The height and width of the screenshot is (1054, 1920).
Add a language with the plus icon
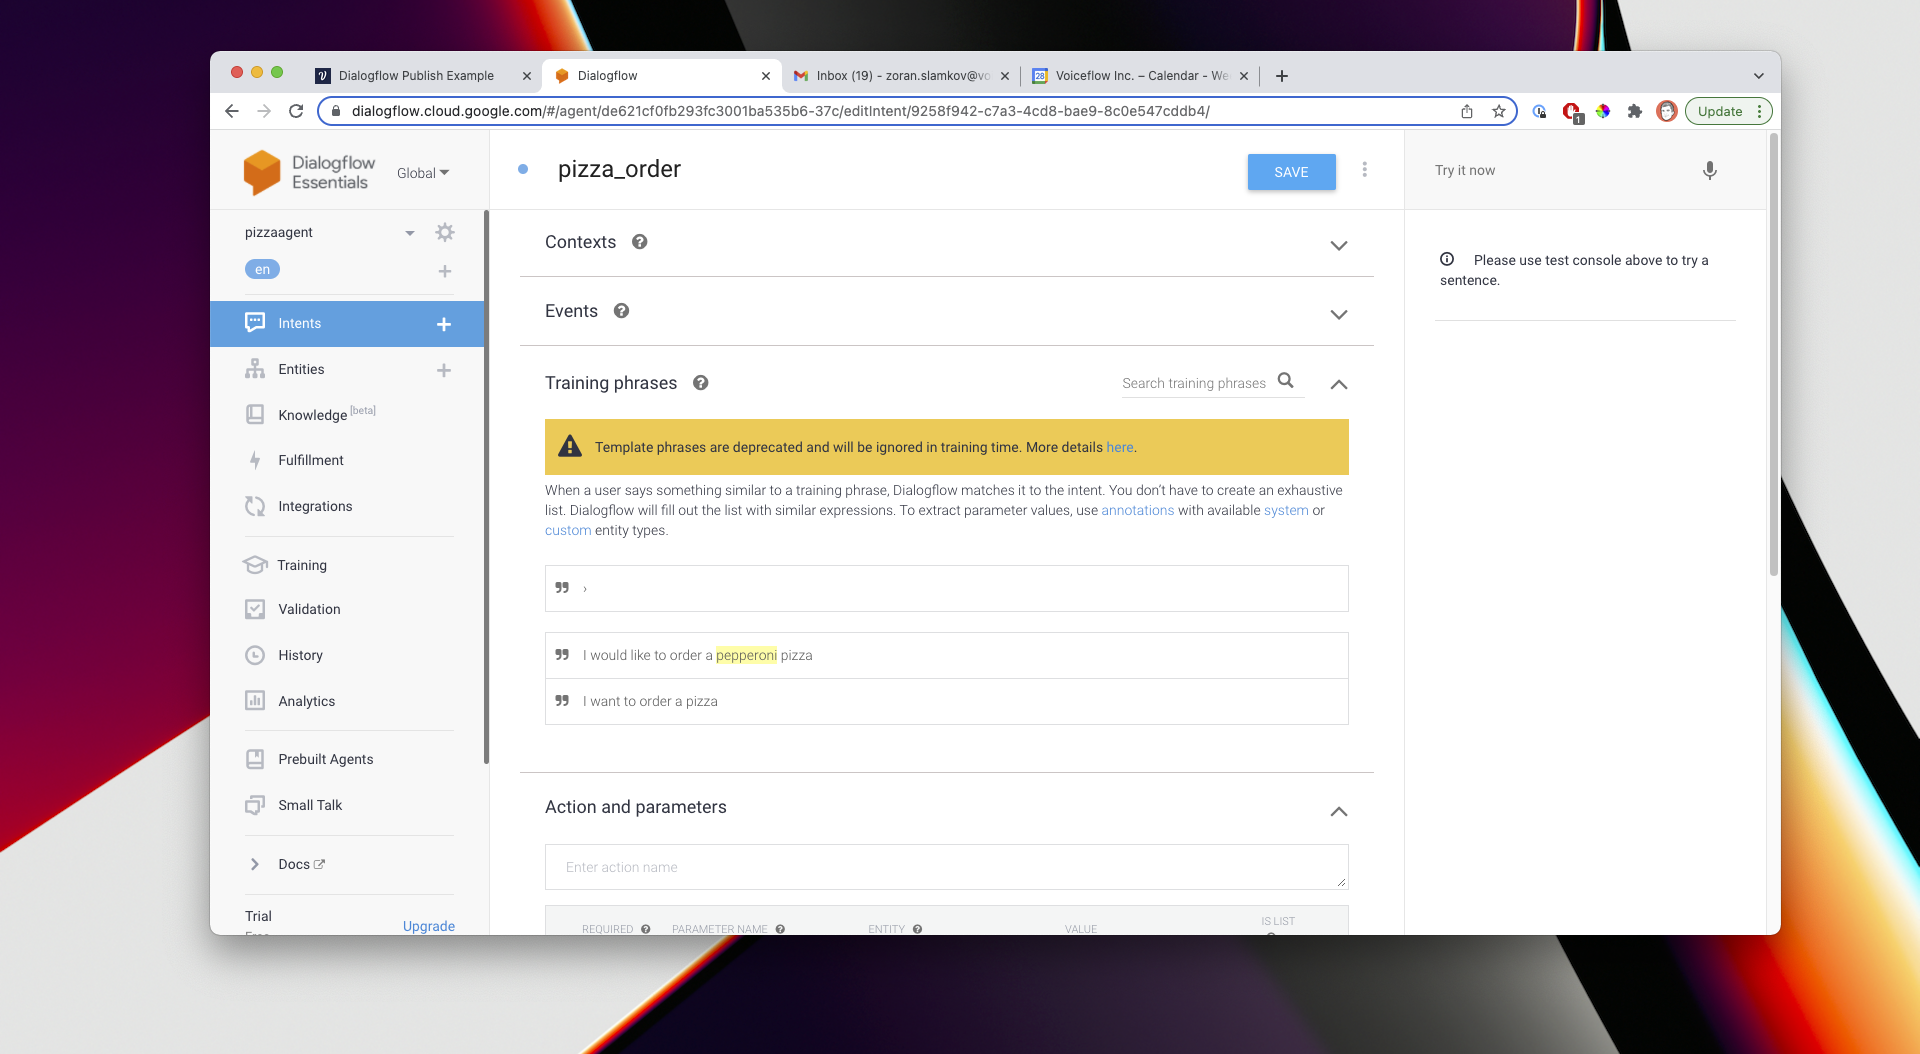445,271
